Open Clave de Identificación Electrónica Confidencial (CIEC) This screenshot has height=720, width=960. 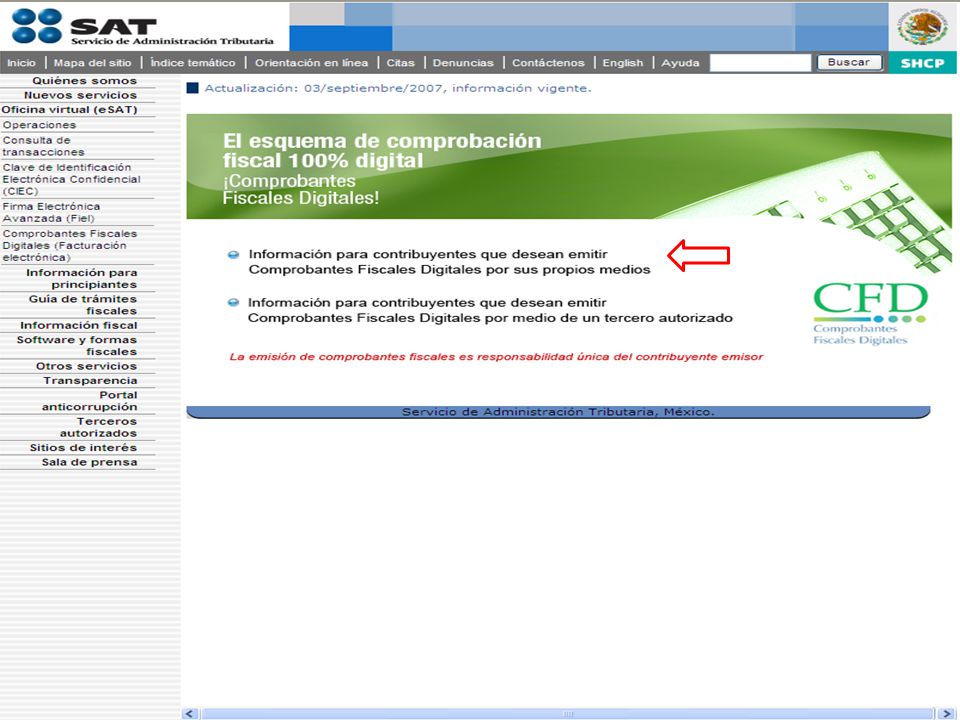72,179
